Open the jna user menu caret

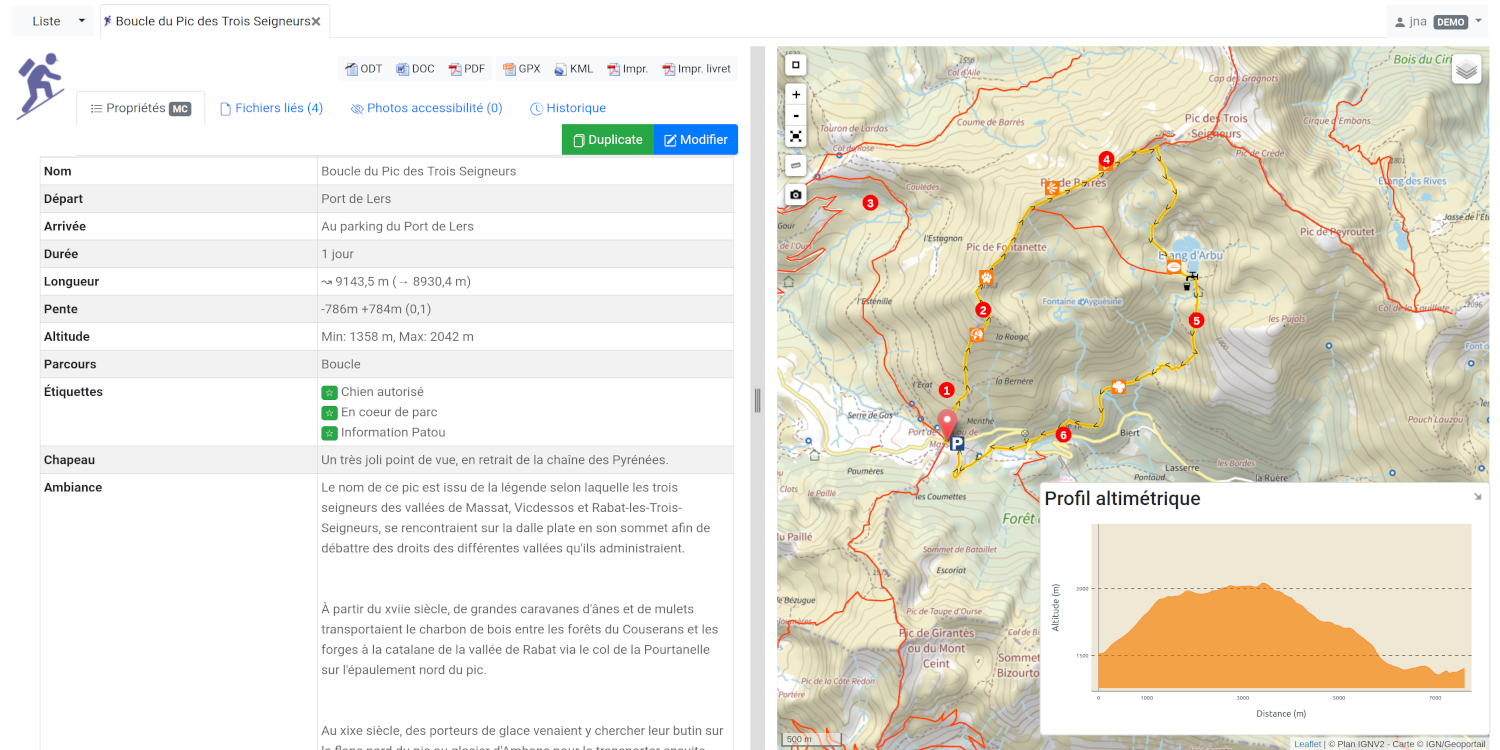1478,21
